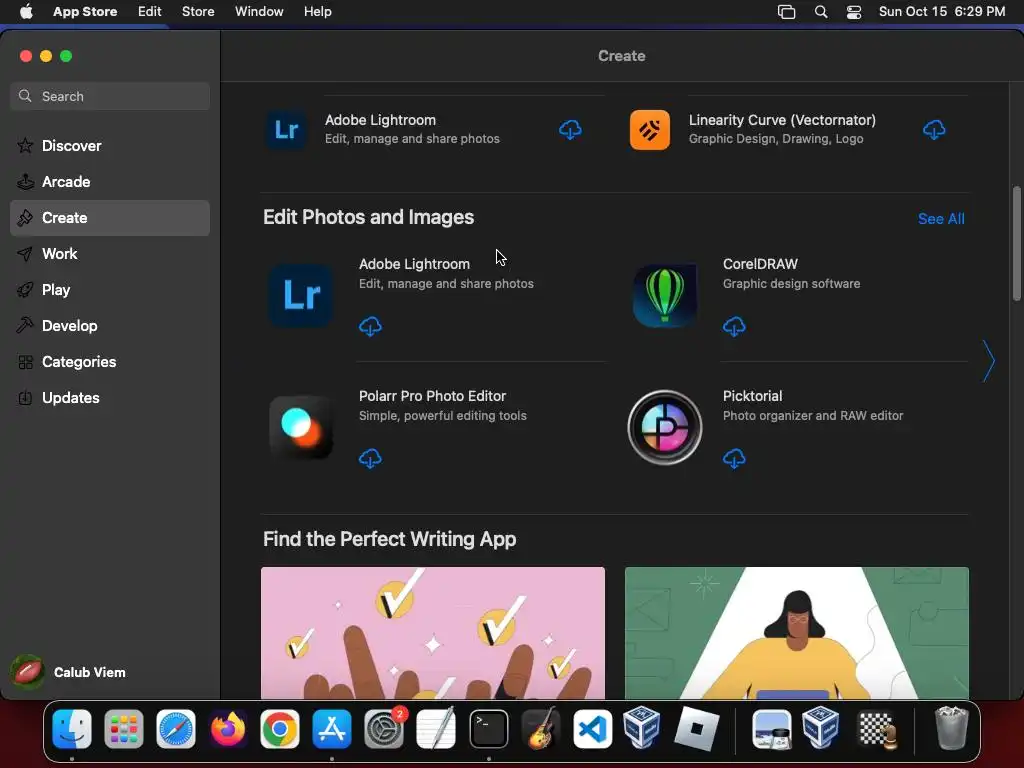Image resolution: width=1024 pixels, height=768 pixels.
Task: Click the App Store icon in the Dock
Action: (x=332, y=729)
